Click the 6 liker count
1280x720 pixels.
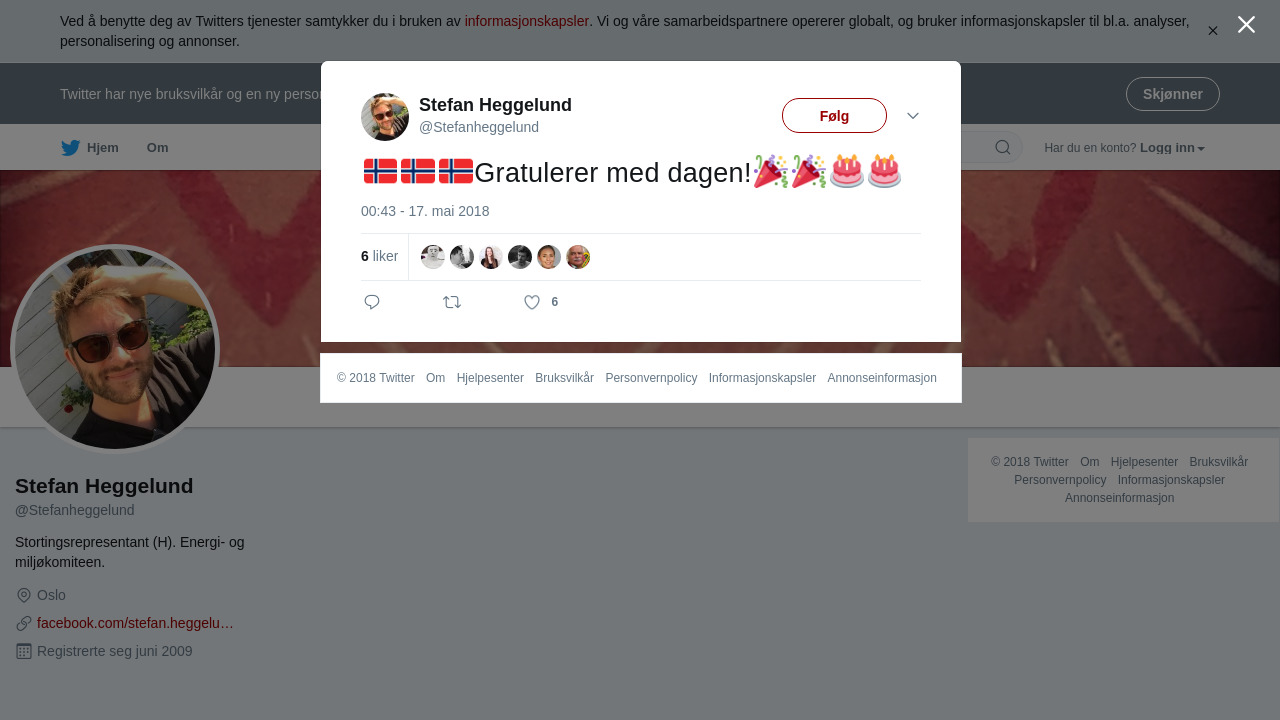(x=379, y=256)
